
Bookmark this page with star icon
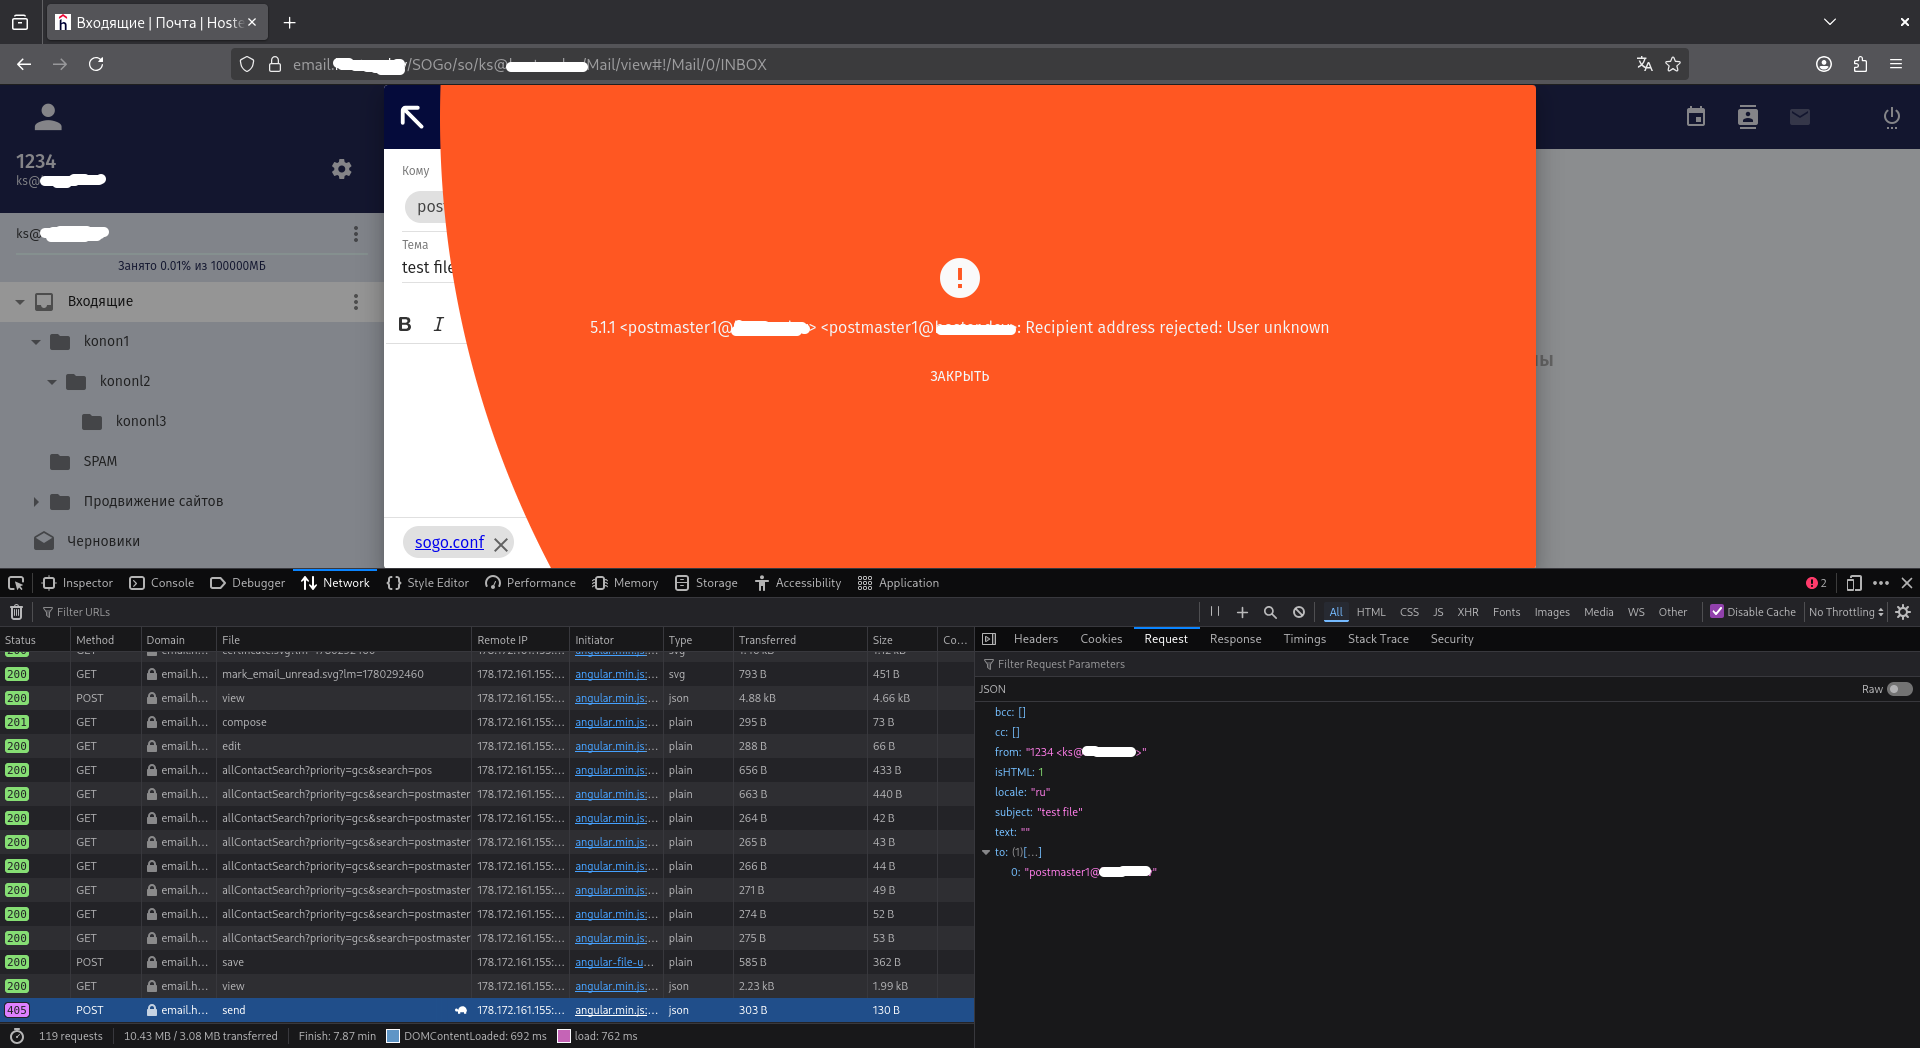[x=1673, y=64]
